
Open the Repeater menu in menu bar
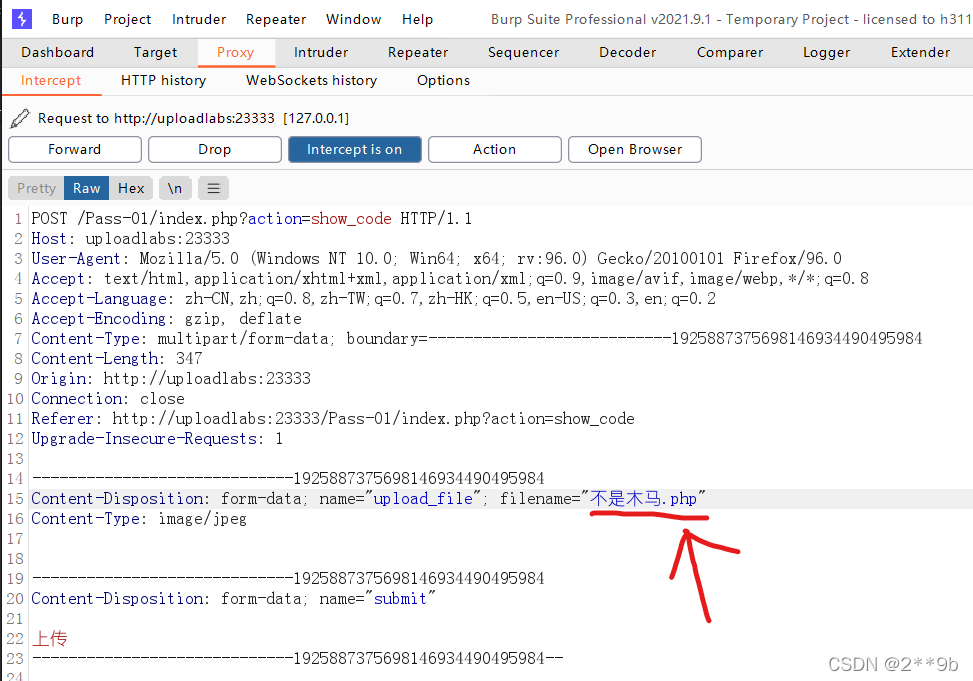(x=276, y=19)
